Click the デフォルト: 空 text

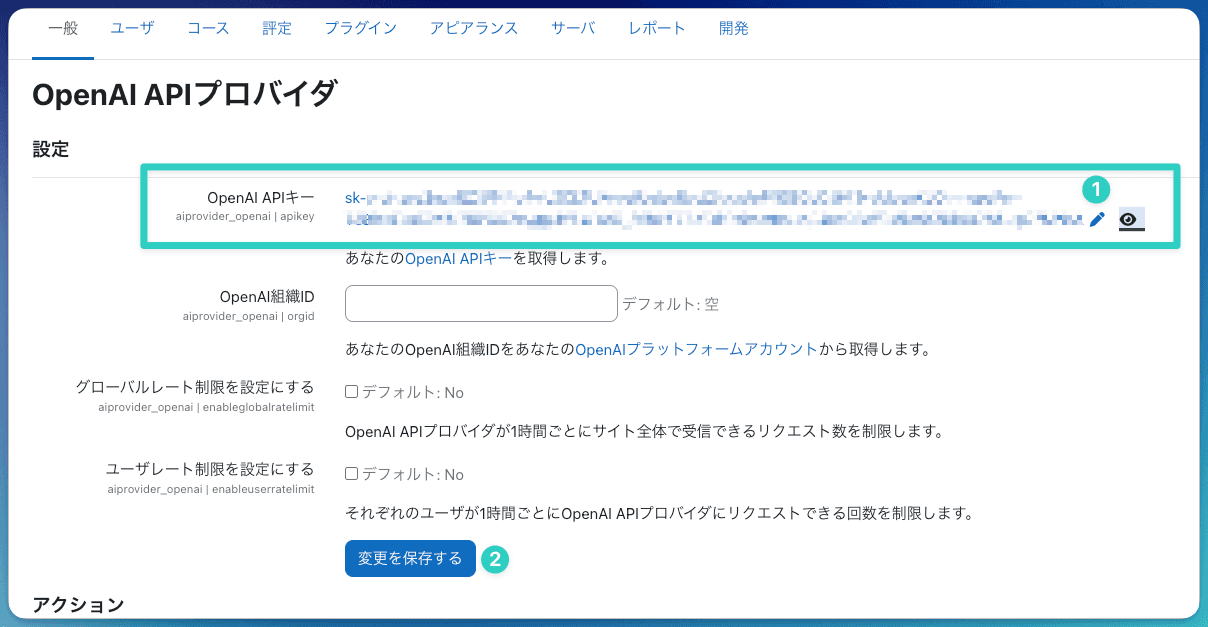point(670,304)
